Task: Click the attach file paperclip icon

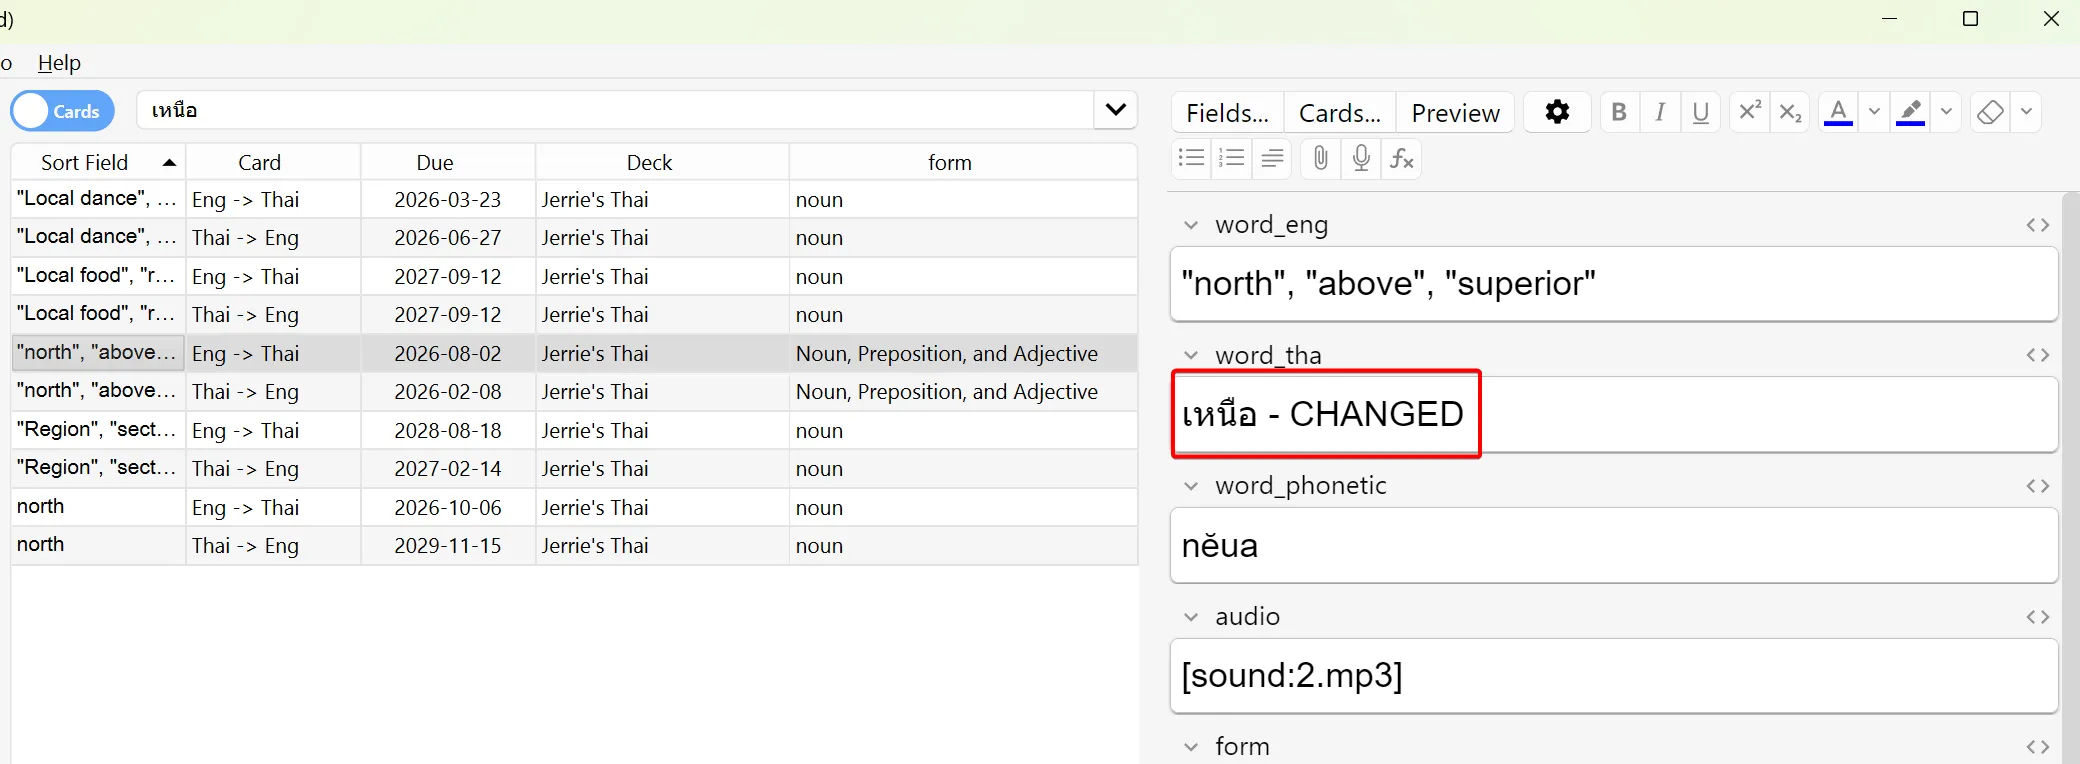Action: (1320, 158)
